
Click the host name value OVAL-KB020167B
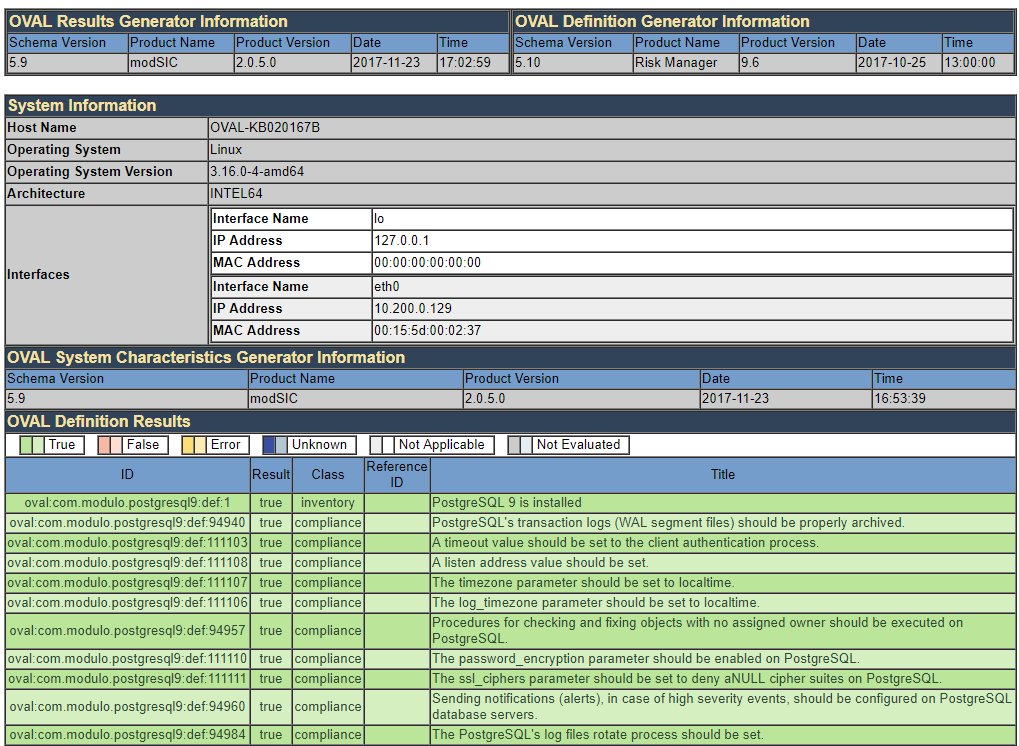pos(264,128)
